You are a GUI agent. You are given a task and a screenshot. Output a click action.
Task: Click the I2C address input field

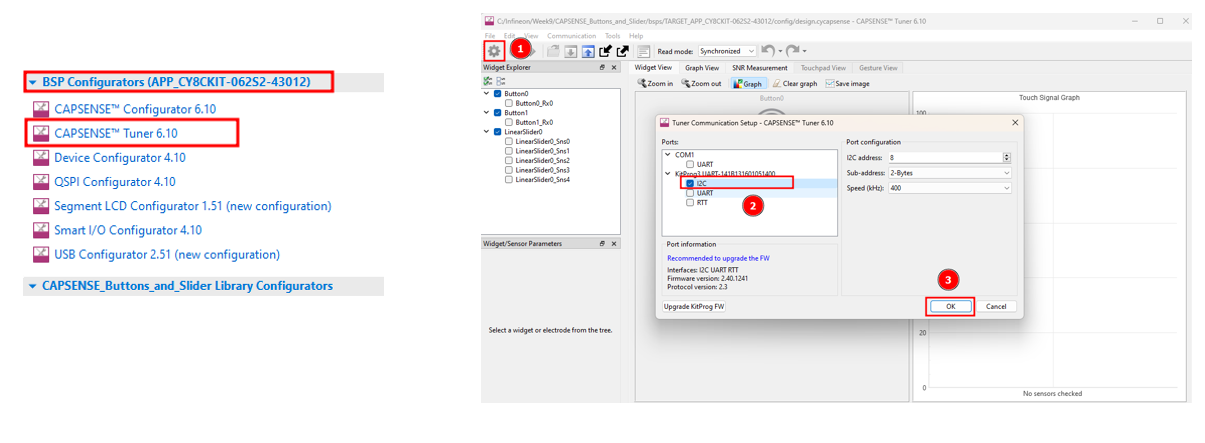point(942,158)
